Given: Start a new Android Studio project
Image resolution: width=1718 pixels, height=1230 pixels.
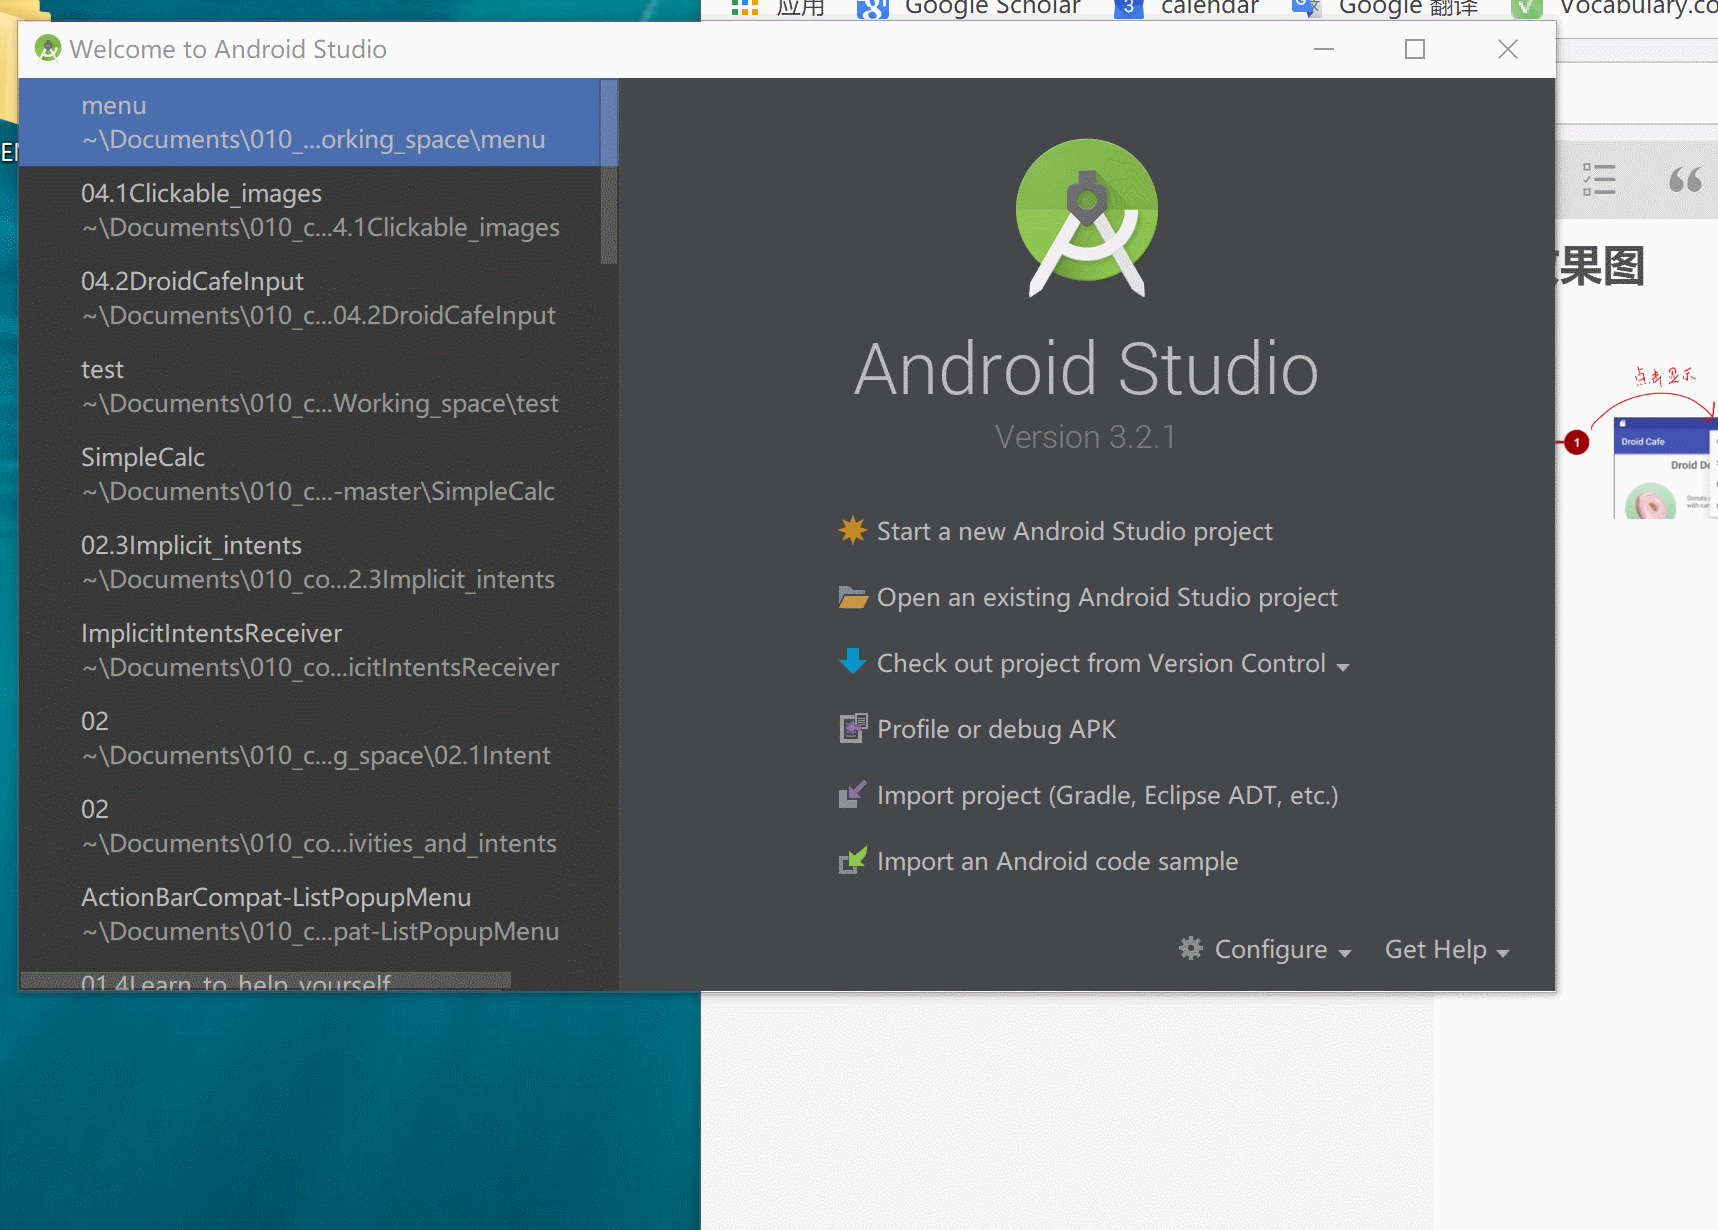Looking at the screenshot, I should pos(1074,531).
